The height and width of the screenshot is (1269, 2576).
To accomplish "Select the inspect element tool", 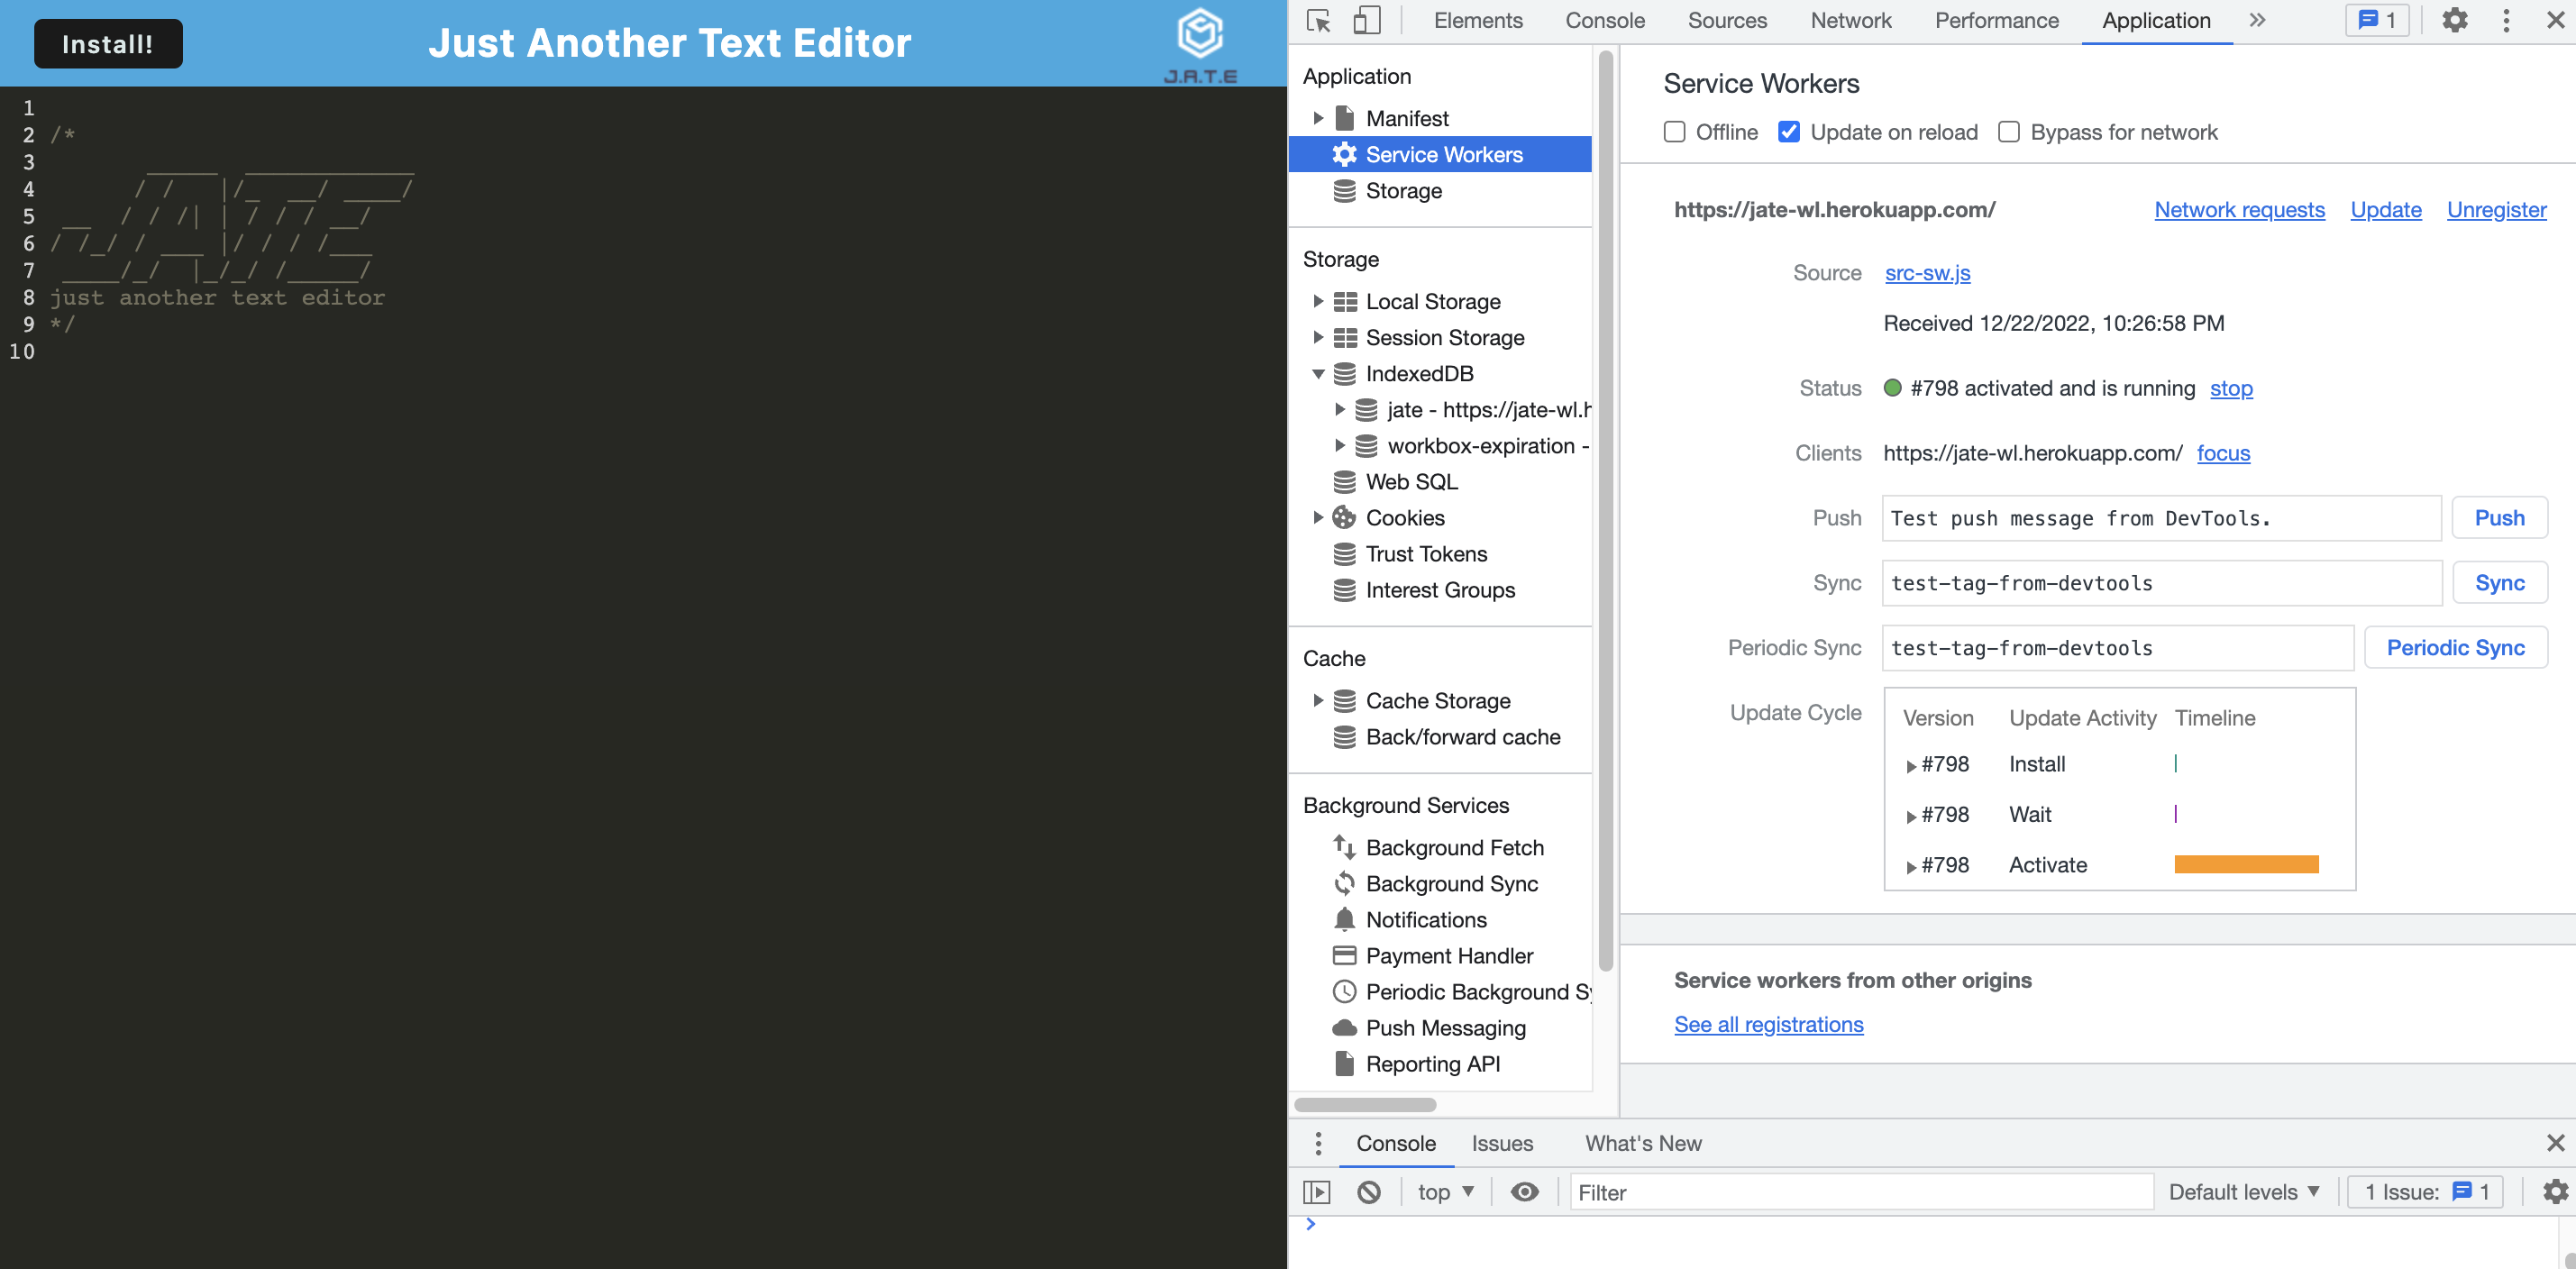I will (x=1318, y=20).
